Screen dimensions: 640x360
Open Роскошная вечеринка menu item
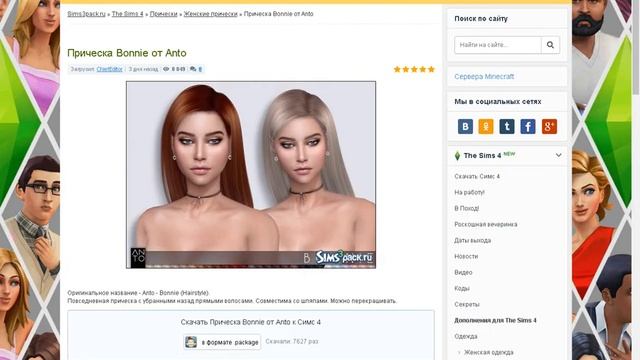(x=486, y=224)
